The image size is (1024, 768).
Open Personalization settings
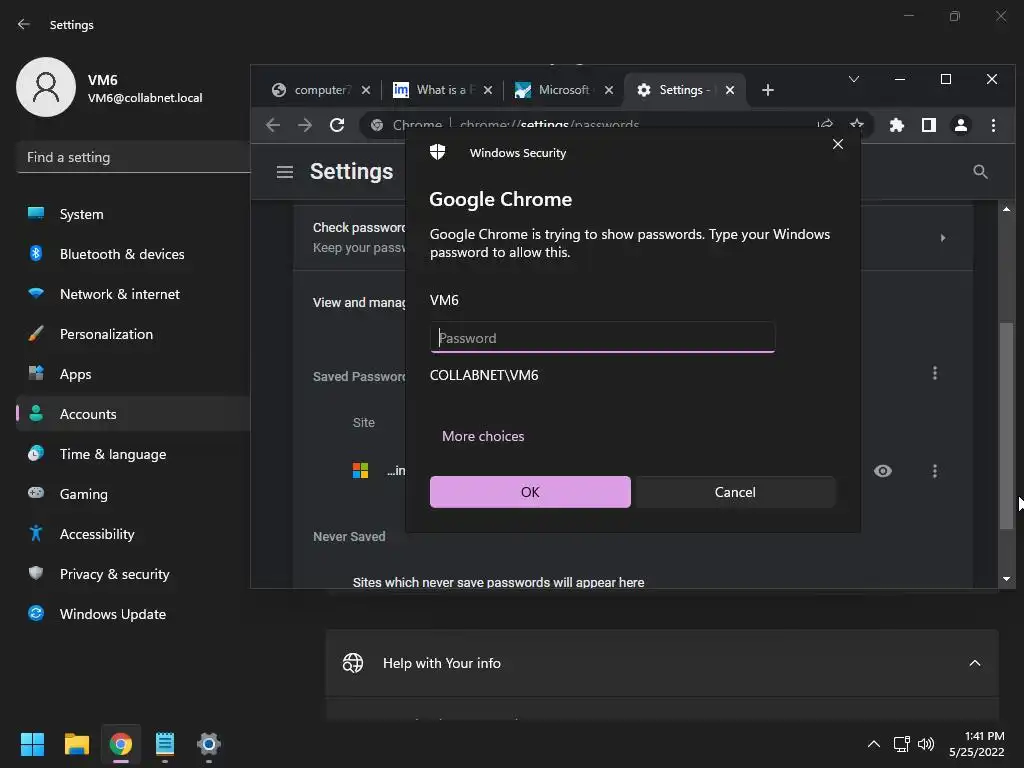(133, 334)
